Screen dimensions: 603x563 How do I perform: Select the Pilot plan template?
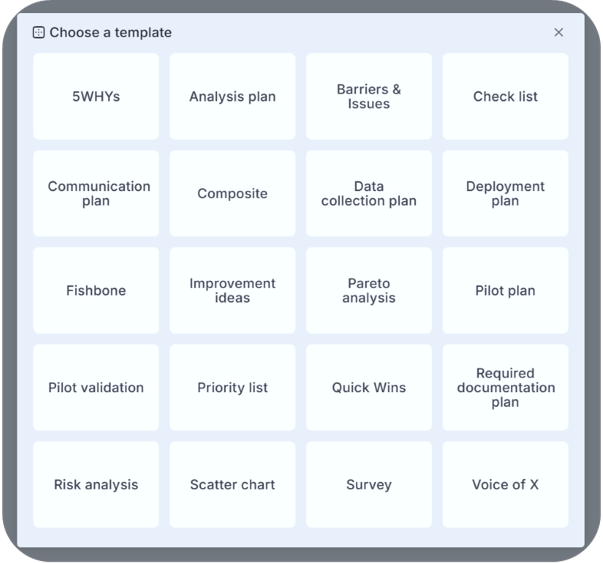point(505,291)
